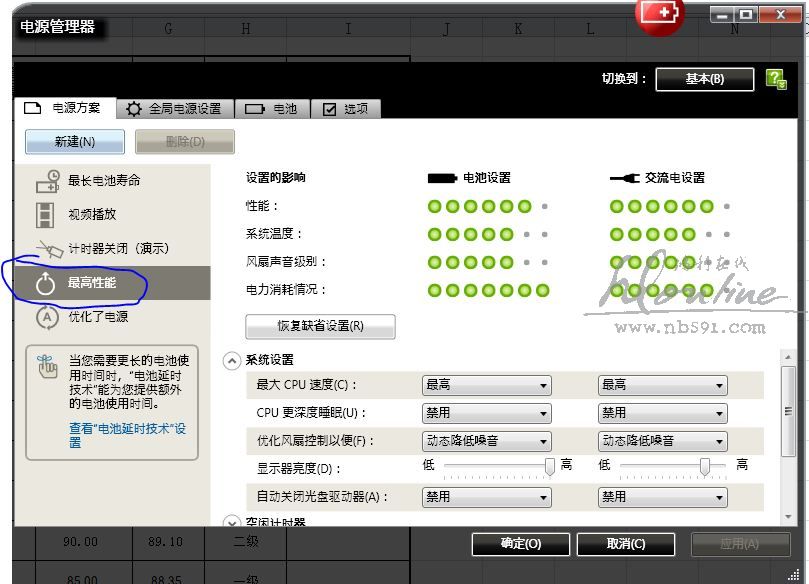Open the 查看"电池延时技术"设置 link
This screenshot has height=584, width=809.
[127, 435]
